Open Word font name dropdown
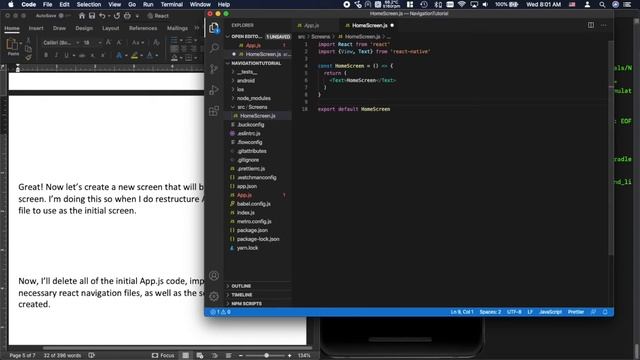This screenshot has height=360, width=640. [78, 42]
